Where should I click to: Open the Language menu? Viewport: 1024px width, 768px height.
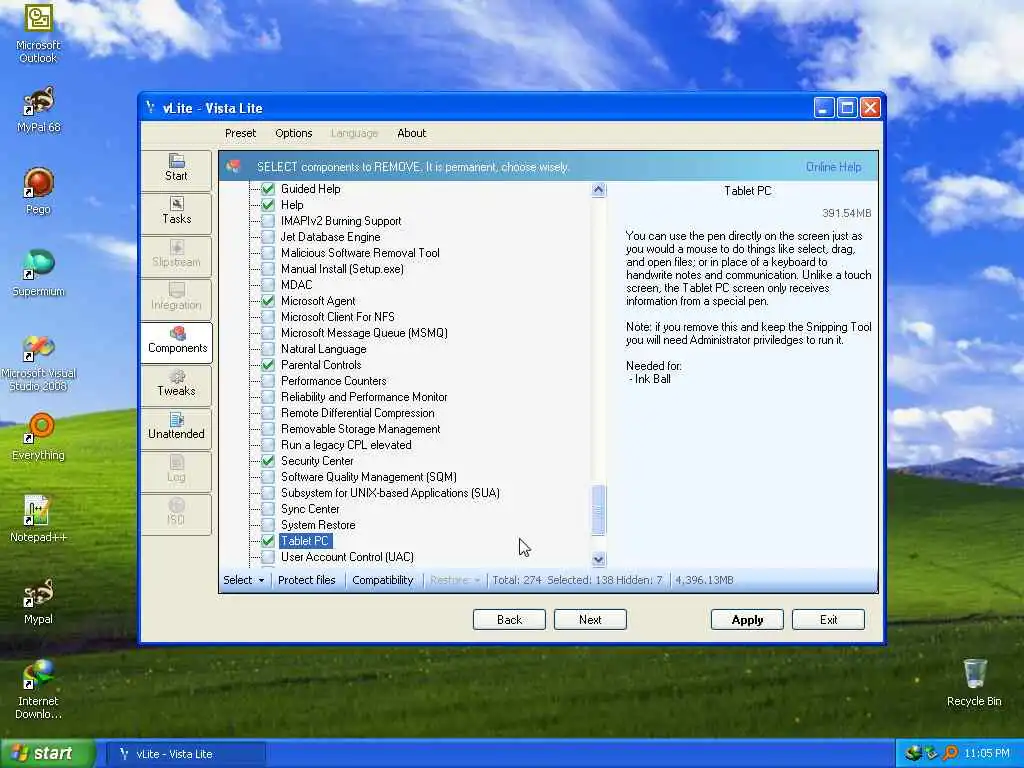[354, 133]
